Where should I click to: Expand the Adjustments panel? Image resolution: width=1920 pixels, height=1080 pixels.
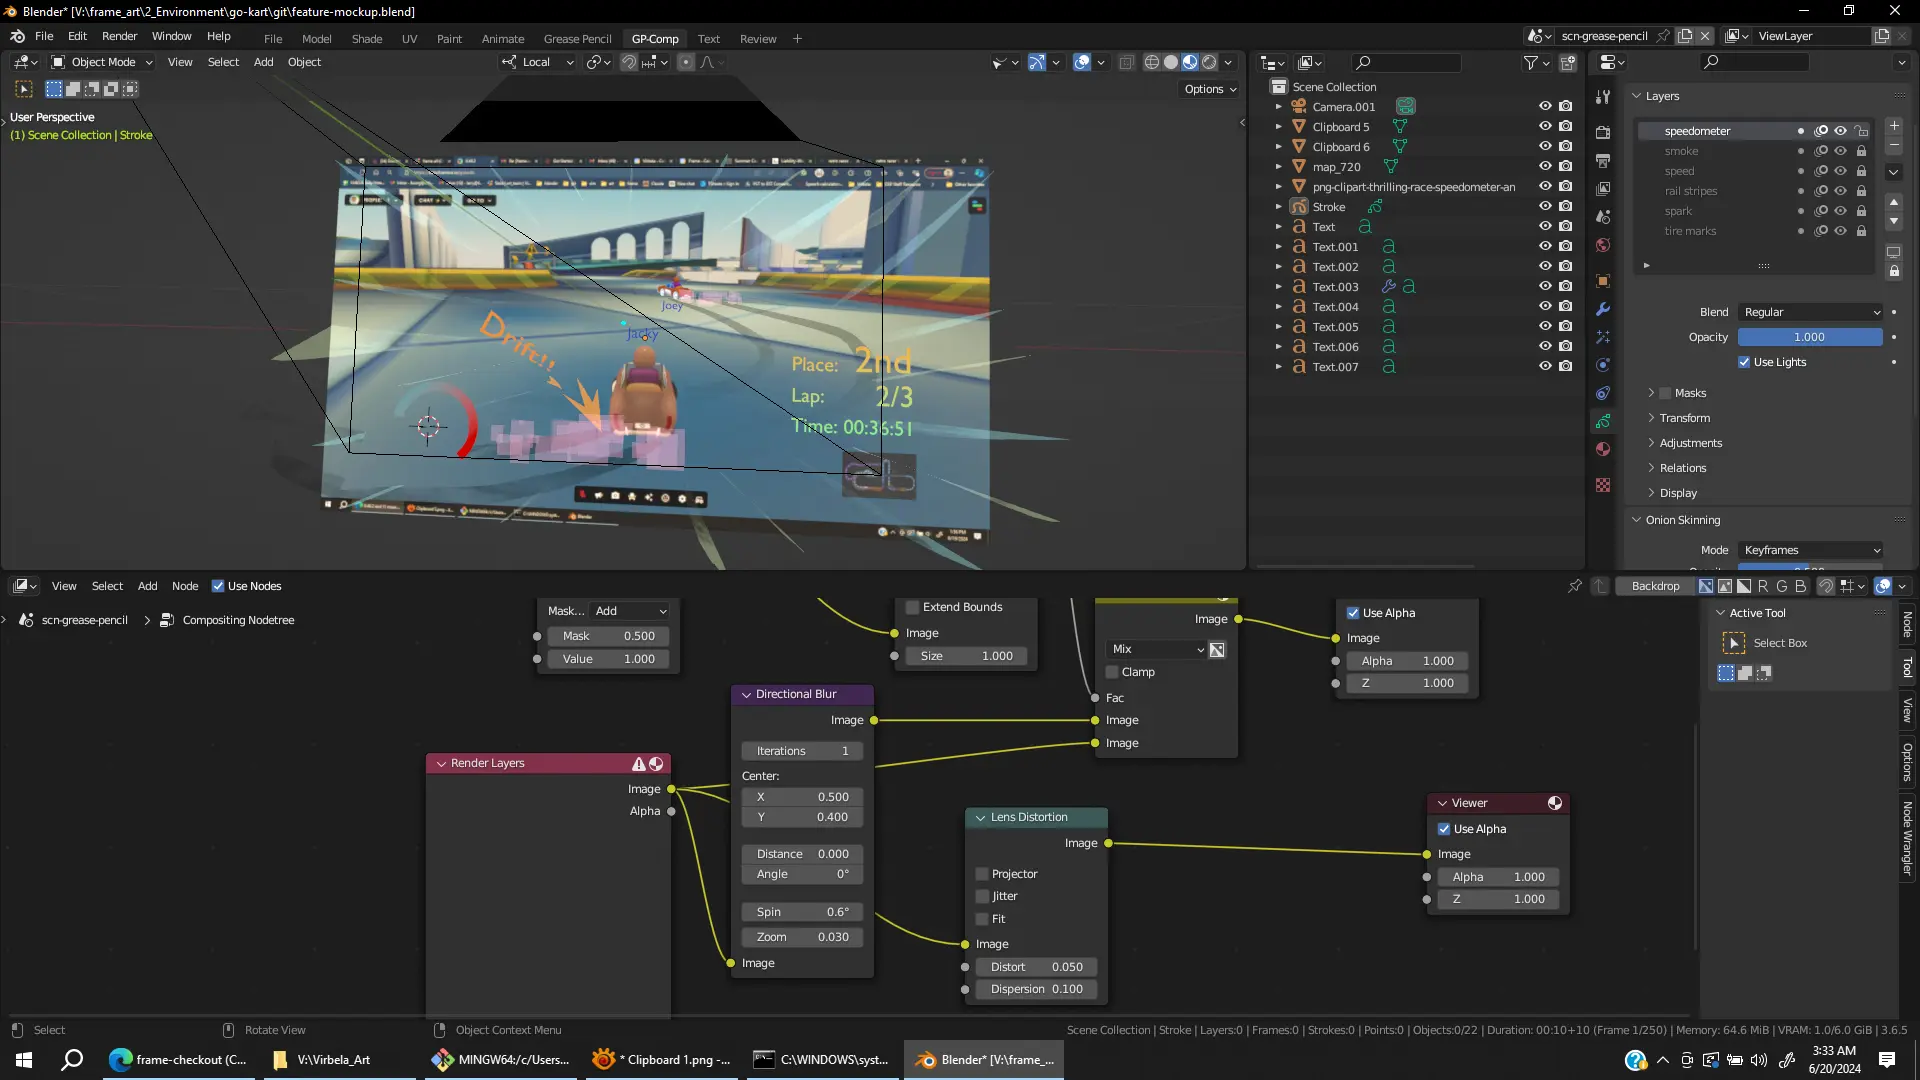(x=1690, y=443)
